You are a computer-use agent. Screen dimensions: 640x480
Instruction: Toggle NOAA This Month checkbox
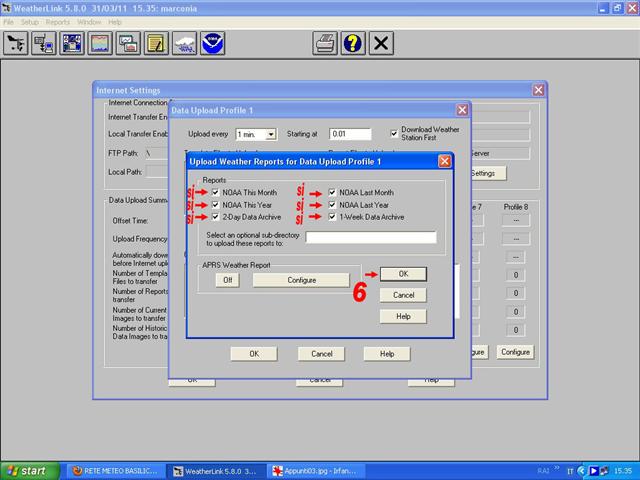(216, 192)
